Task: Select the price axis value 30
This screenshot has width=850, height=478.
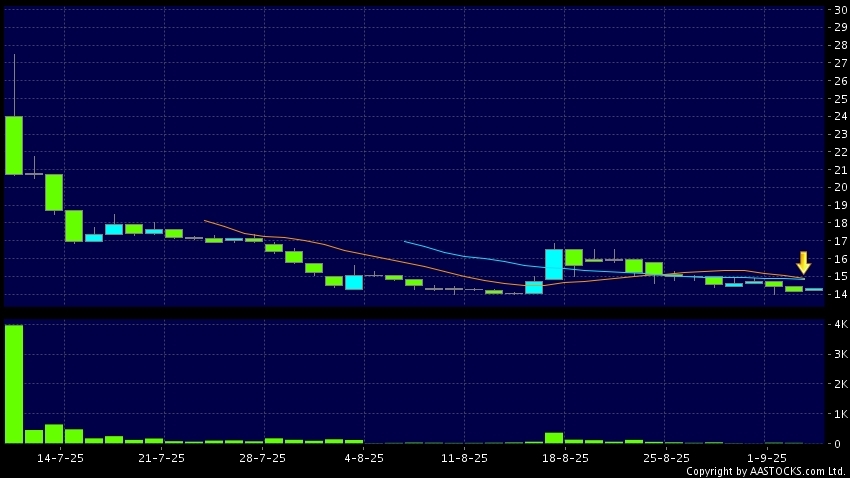Action: (x=841, y=10)
